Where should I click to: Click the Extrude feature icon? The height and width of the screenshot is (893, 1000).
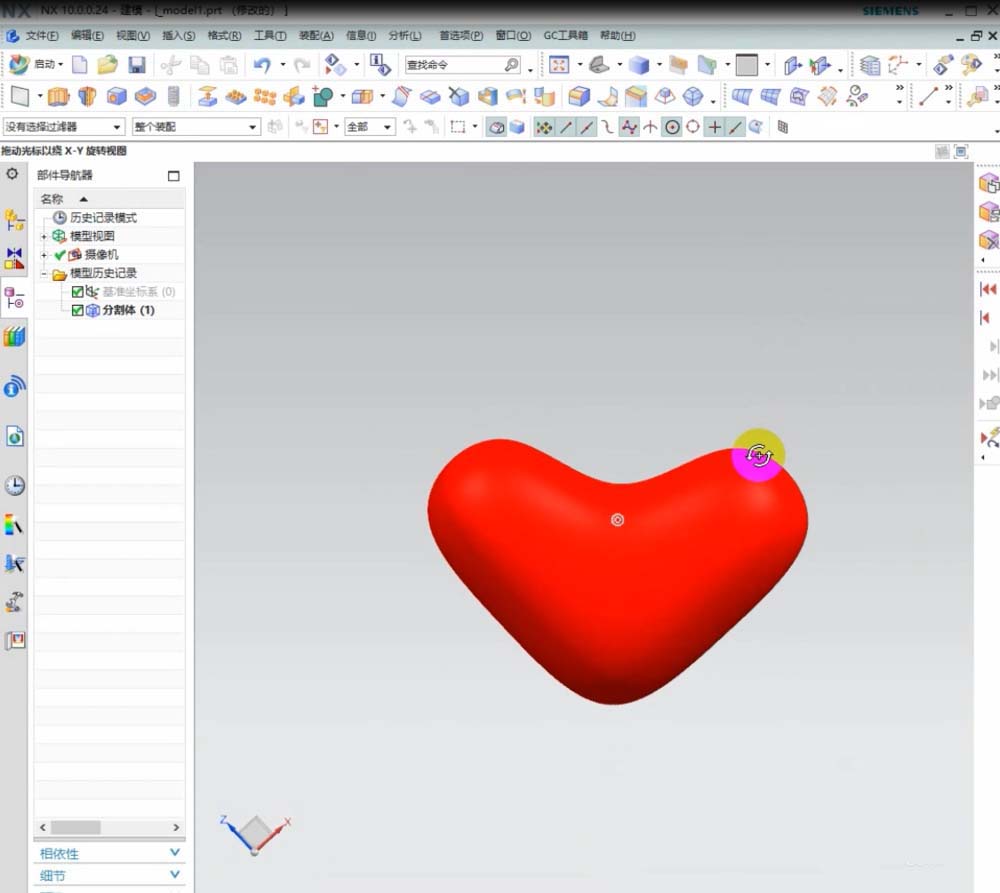click(x=57, y=97)
